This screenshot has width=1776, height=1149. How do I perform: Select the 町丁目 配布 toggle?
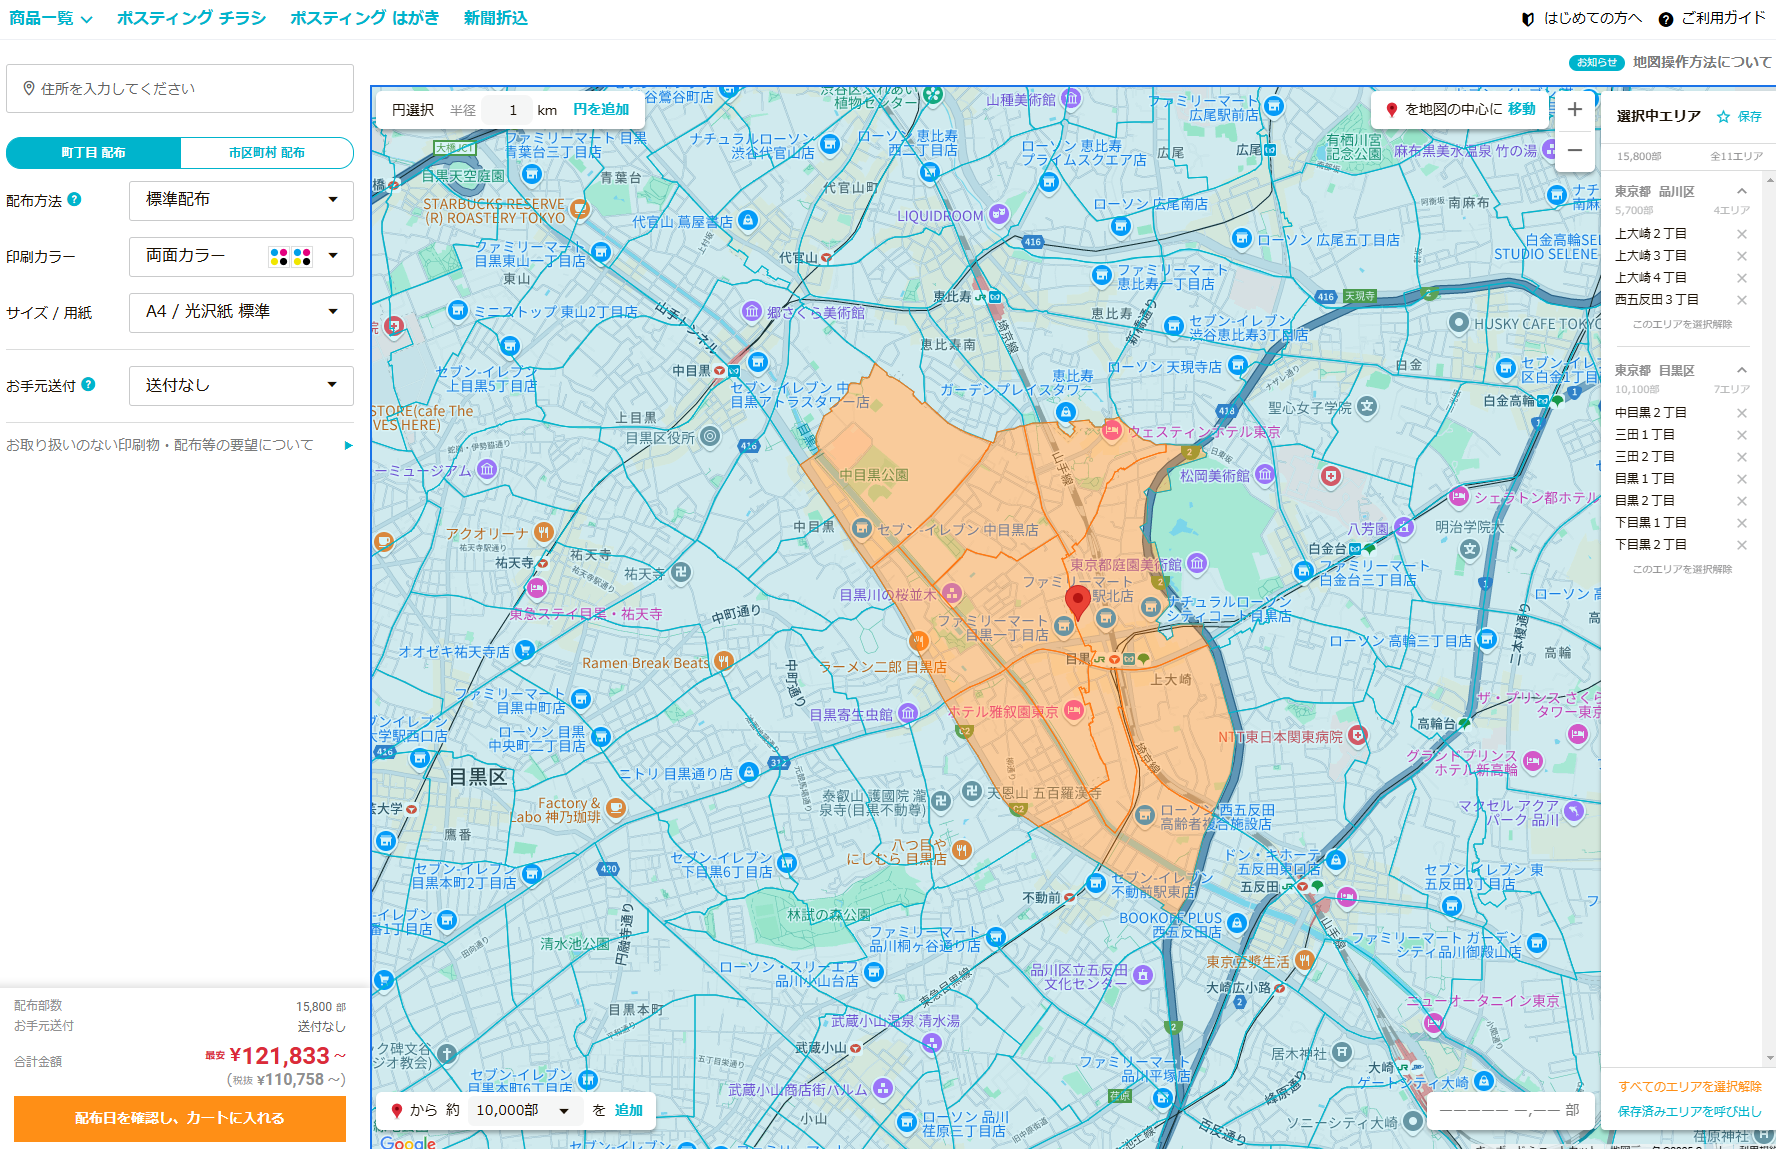(94, 153)
